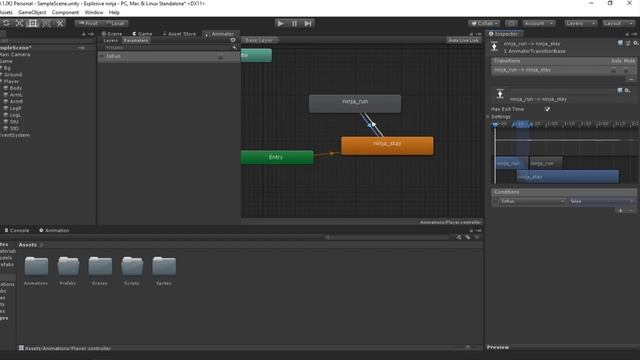Select the IsRun parameter row
640x360 pixels.
(168, 56)
